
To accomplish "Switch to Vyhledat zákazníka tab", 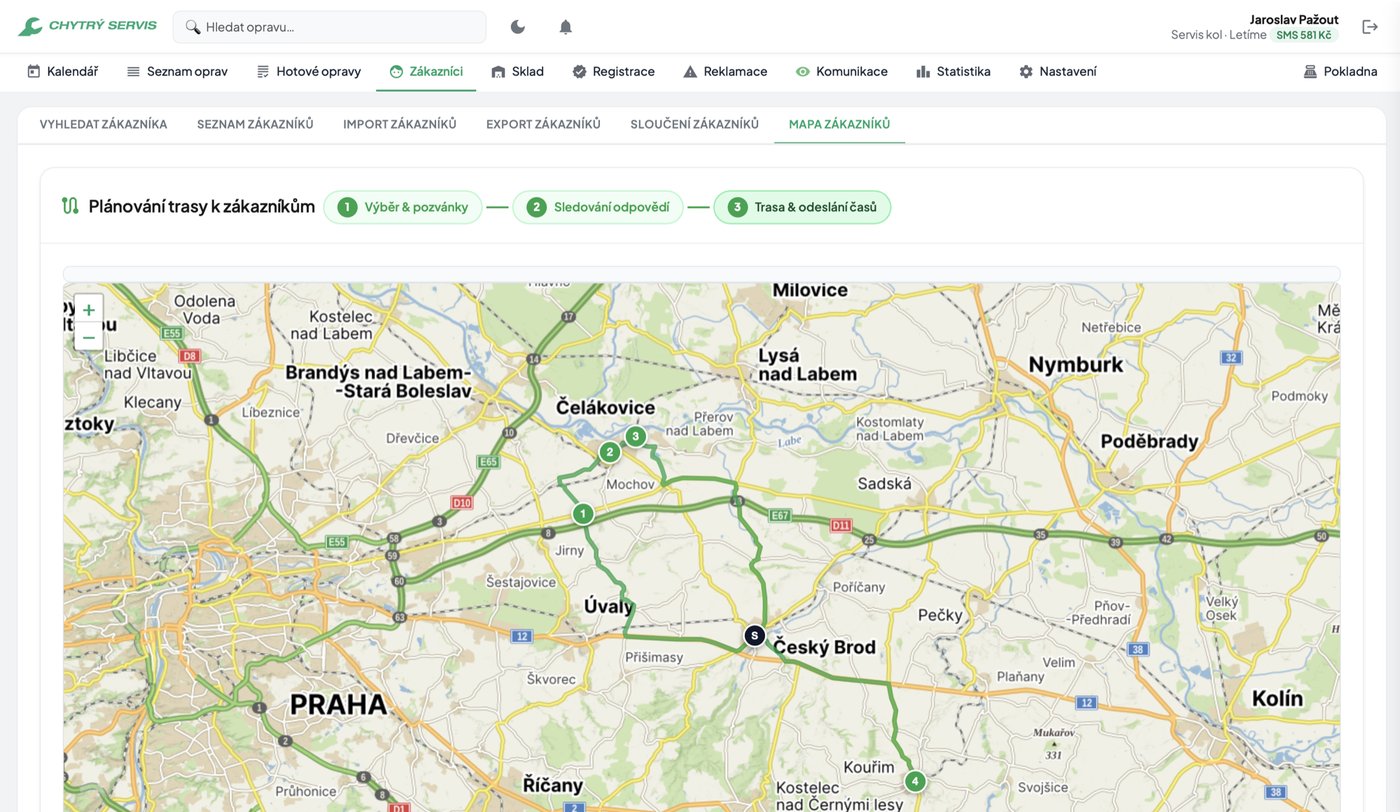I will 103,124.
